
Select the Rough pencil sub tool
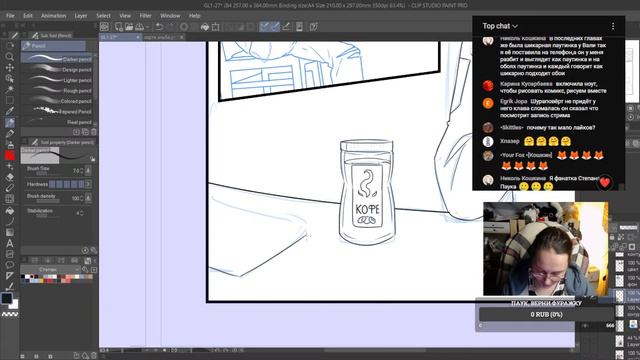[x=57, y=91]
